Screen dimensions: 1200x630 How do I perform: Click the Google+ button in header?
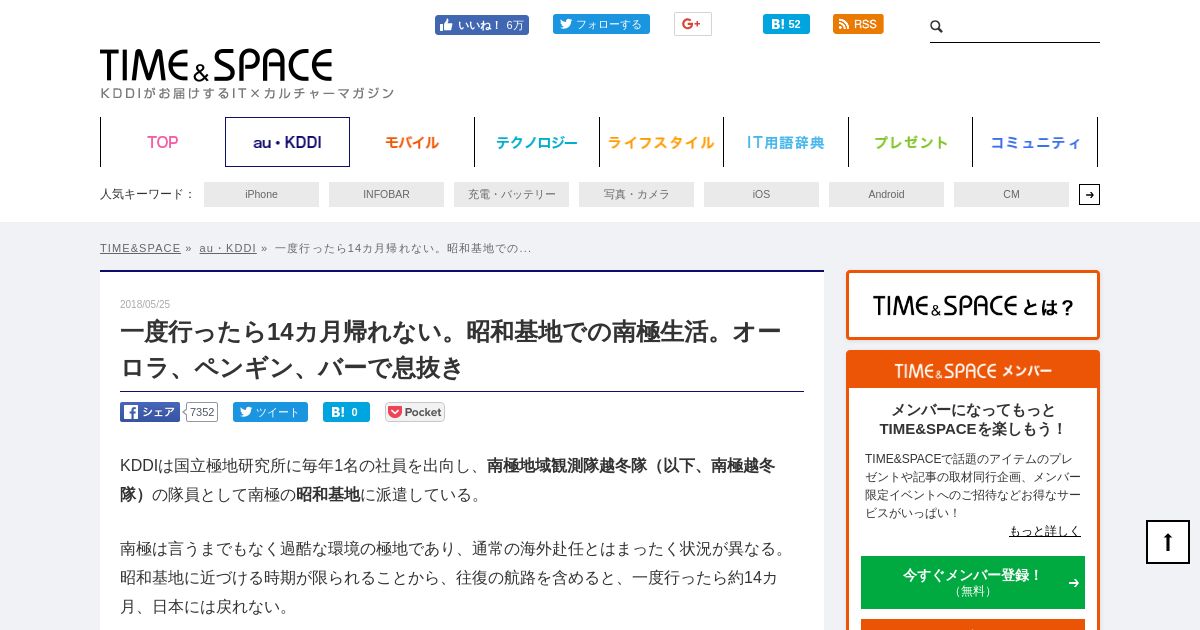pyautogui.click(x=692, y=24)
